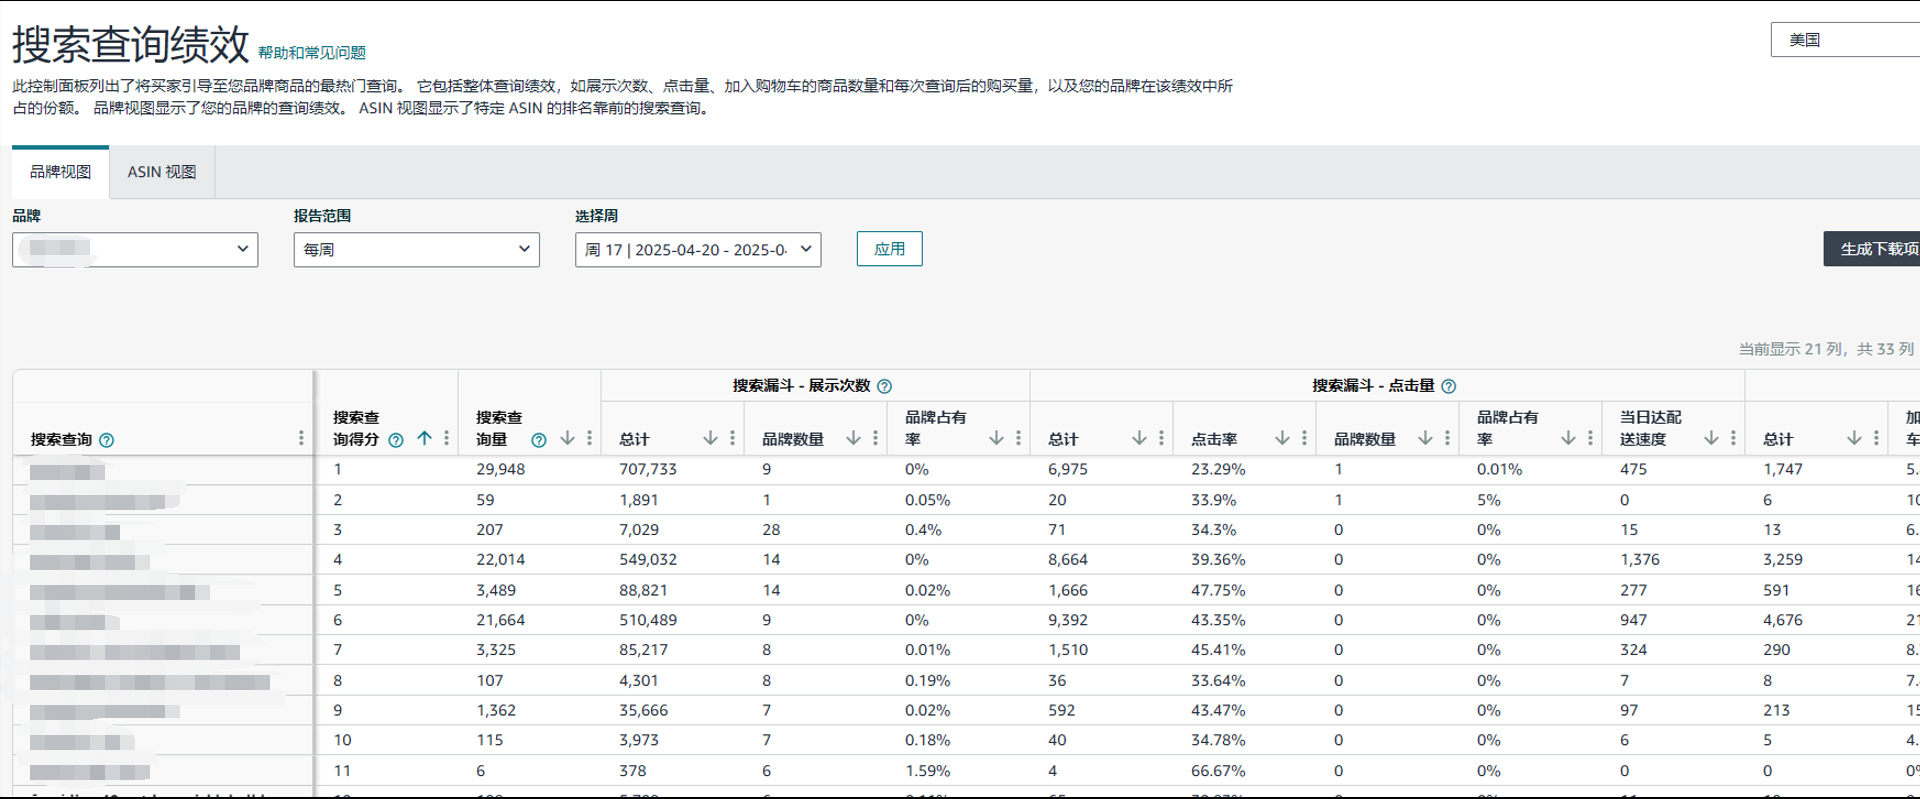This screenshot has height=799, width=1920.
Task: Click help icon next to 搜索查询 header
Action: pyautogui.click(x=107, y=440)
